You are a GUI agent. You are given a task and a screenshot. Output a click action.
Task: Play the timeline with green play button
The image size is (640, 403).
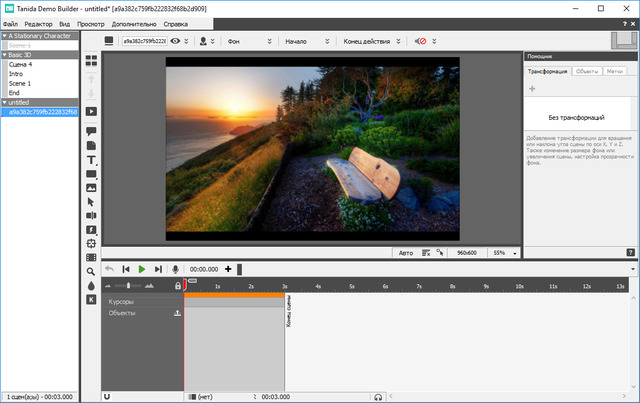[142, 269]
